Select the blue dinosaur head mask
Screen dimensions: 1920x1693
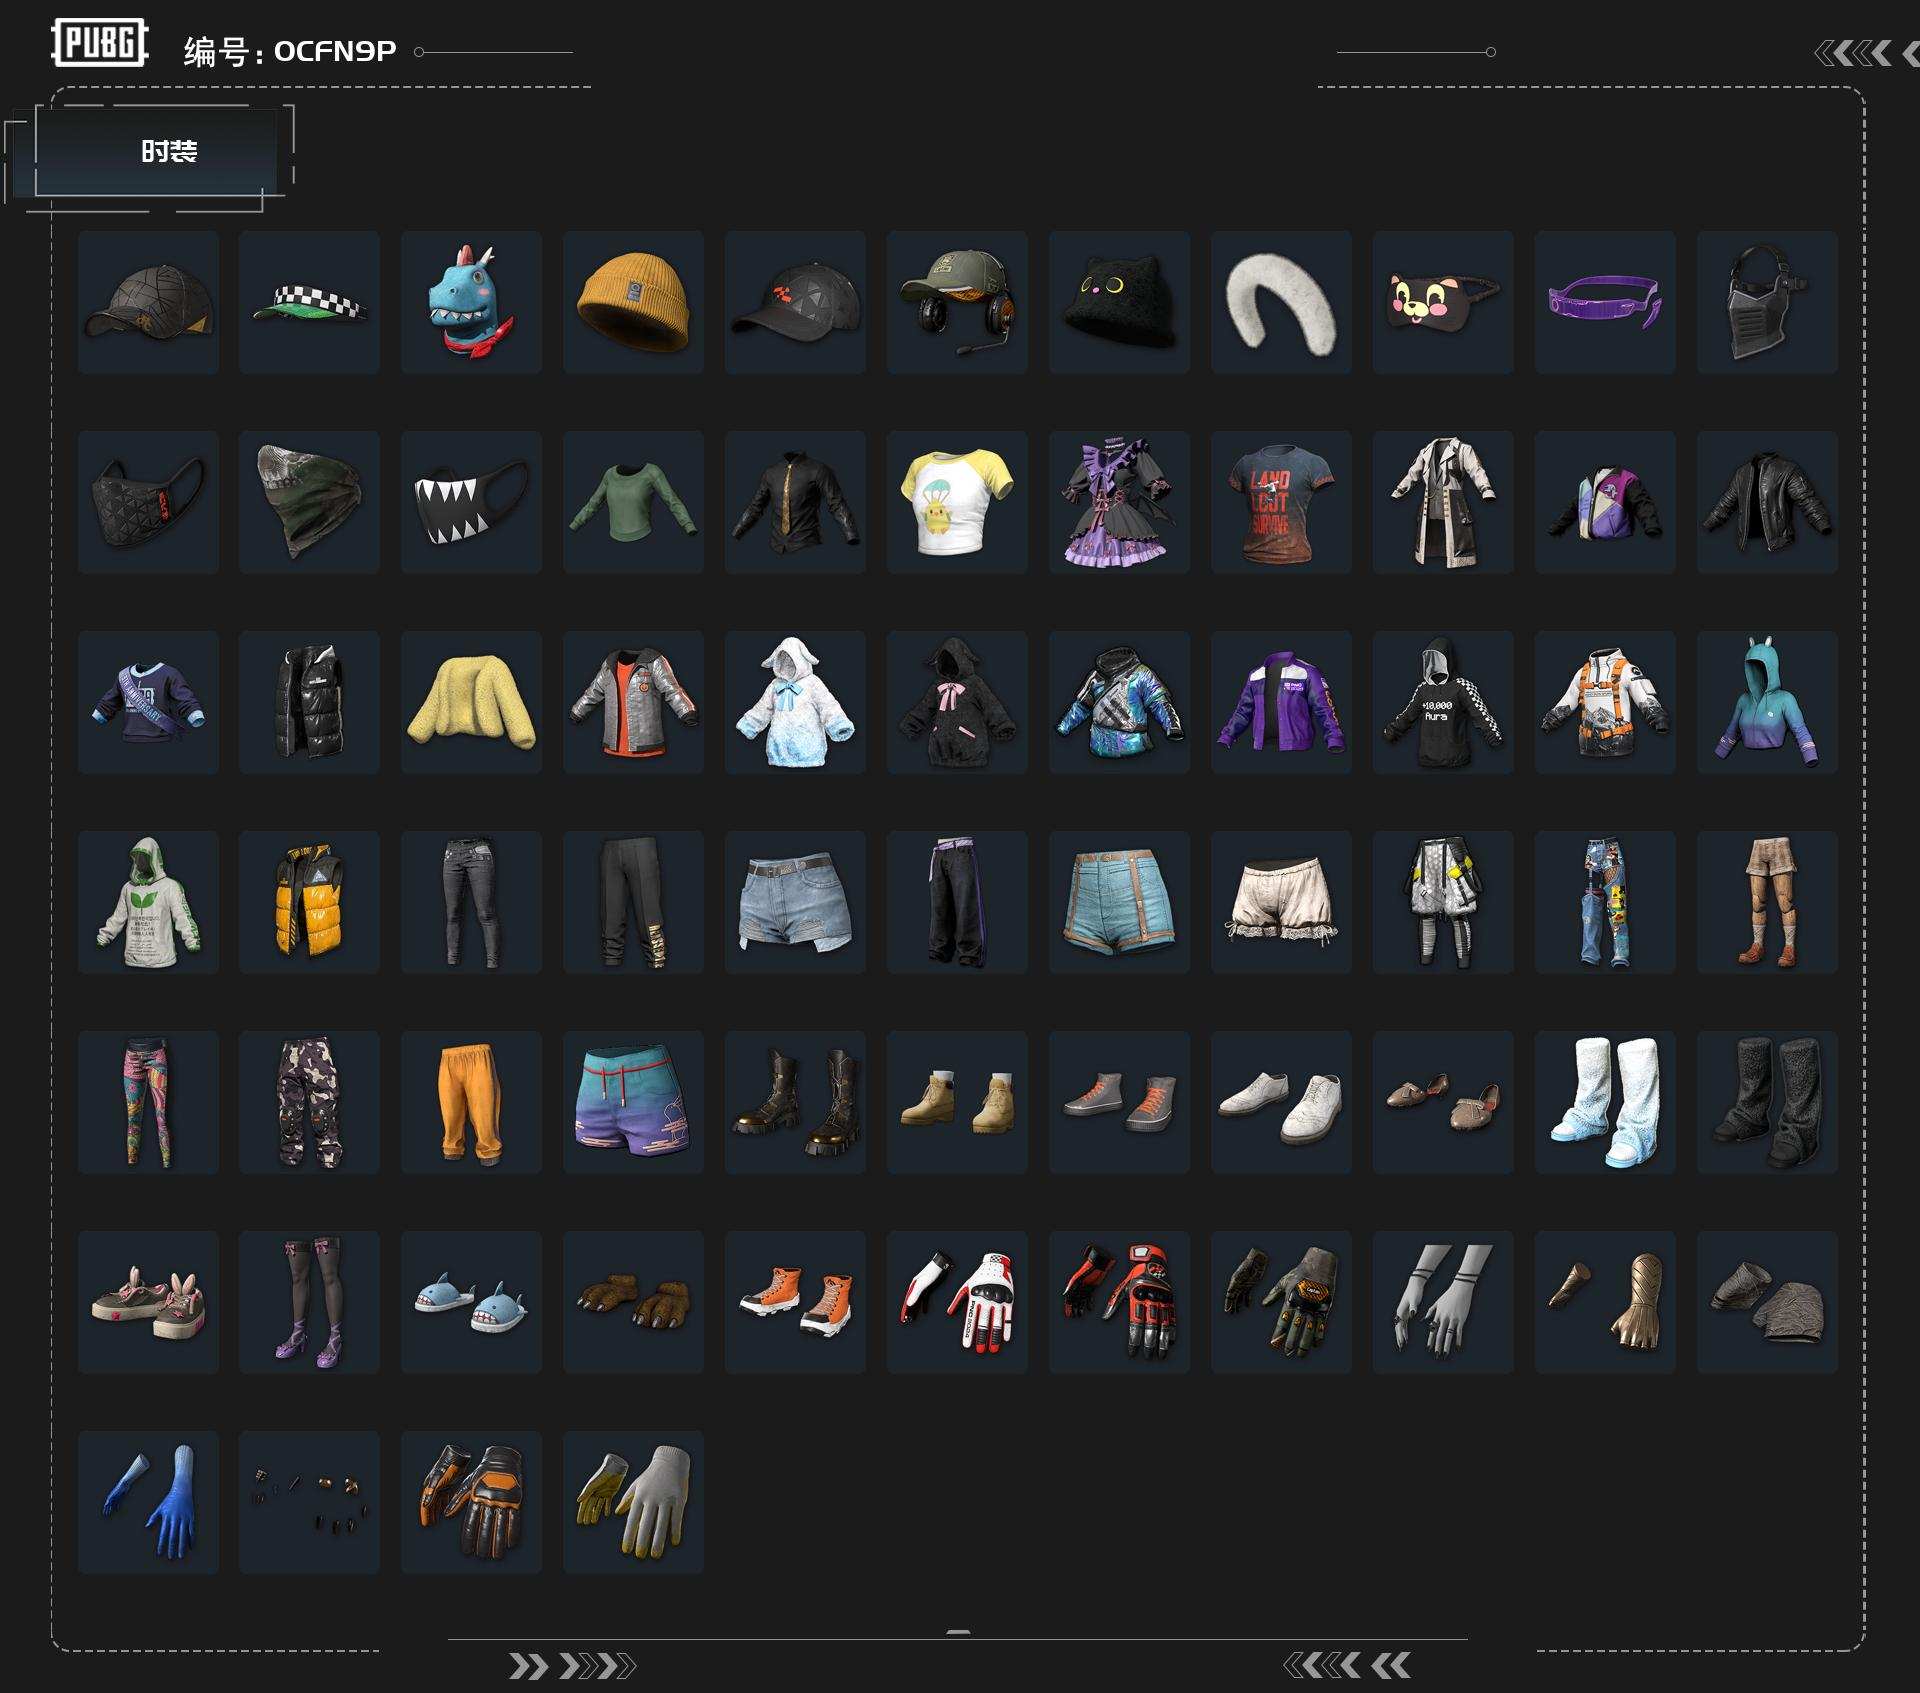(x=471, y=302)
